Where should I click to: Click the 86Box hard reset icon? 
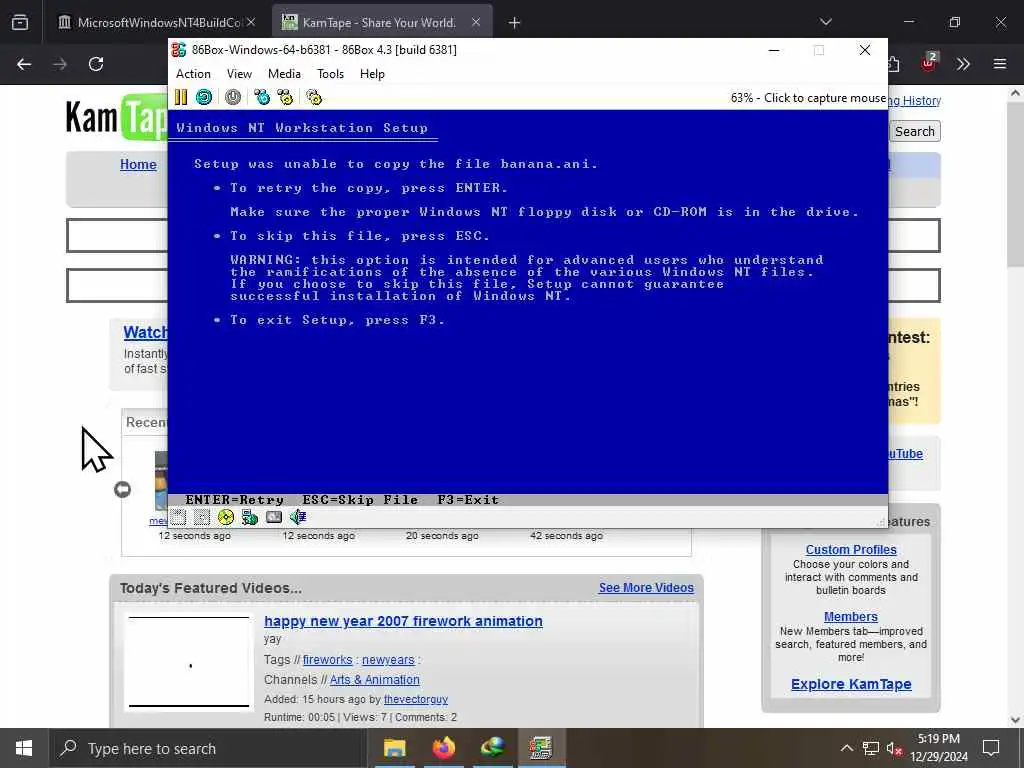pos(204,97)
